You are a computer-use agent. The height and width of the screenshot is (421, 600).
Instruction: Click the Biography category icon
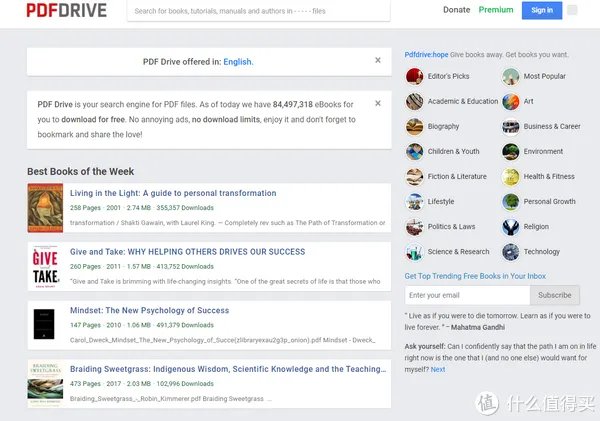414,127
